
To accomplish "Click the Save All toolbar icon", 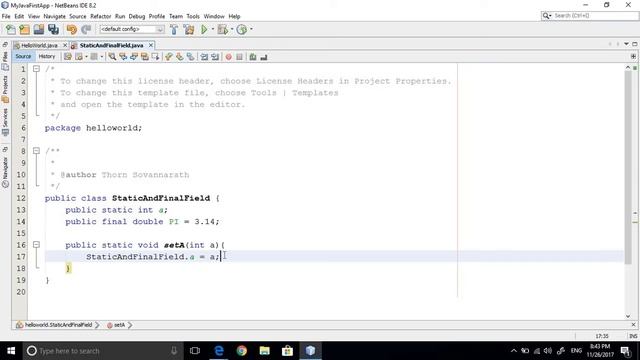I will pyautogui.click(x=53, y=29).
